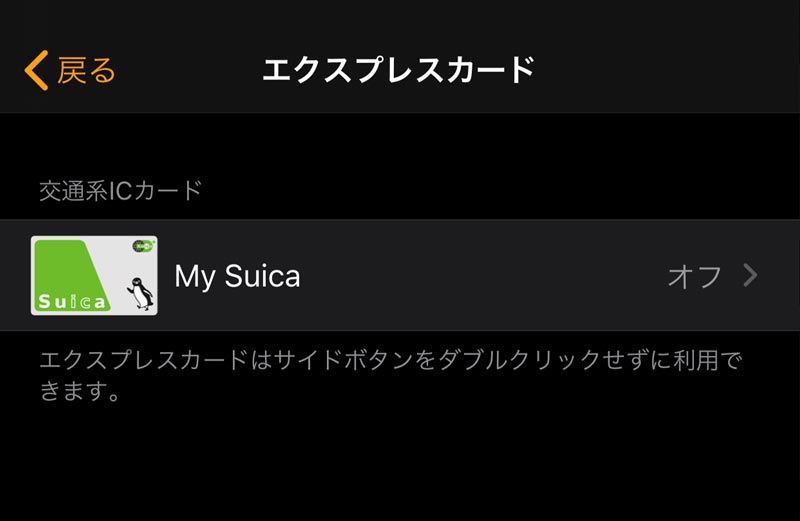Tap the orange back chevron arrow
Viewport: 800px width, 521px height.
point(36,70)
